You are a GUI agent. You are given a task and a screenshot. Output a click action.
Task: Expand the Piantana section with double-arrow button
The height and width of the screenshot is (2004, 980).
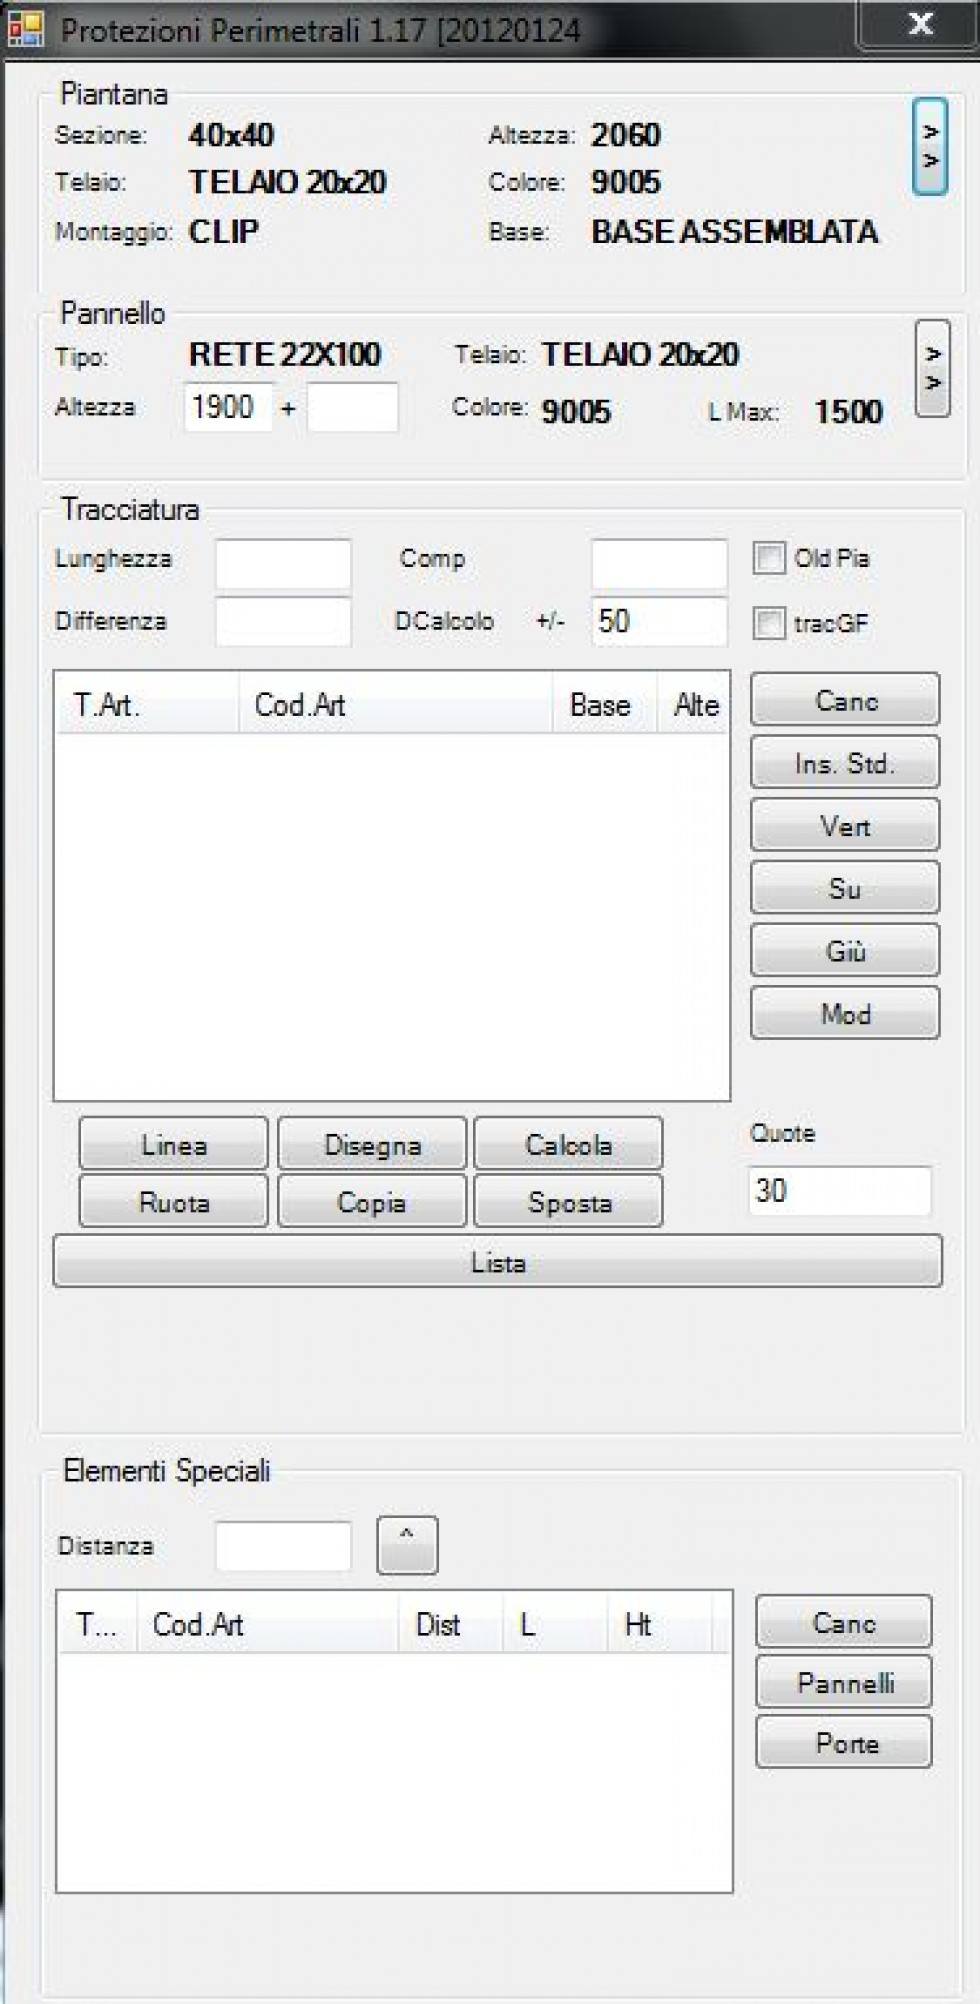(929, 146)
